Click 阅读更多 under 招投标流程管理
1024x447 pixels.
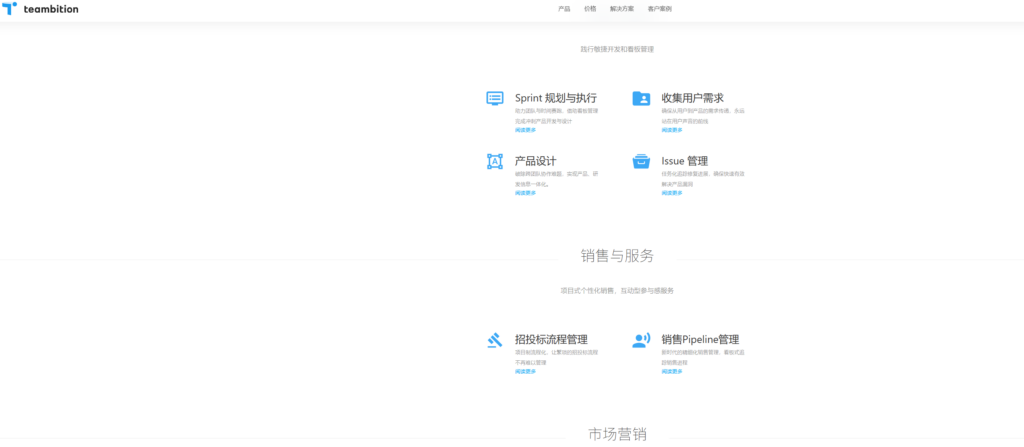(x=525, y=371)
